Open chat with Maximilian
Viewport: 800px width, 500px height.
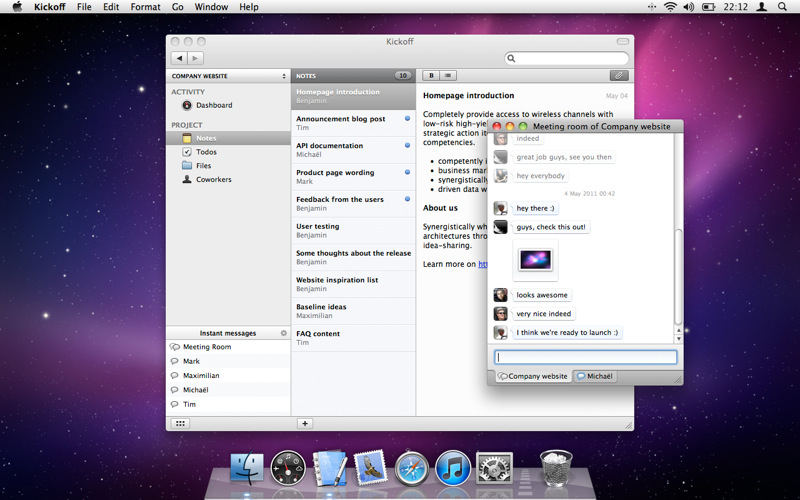228,376
